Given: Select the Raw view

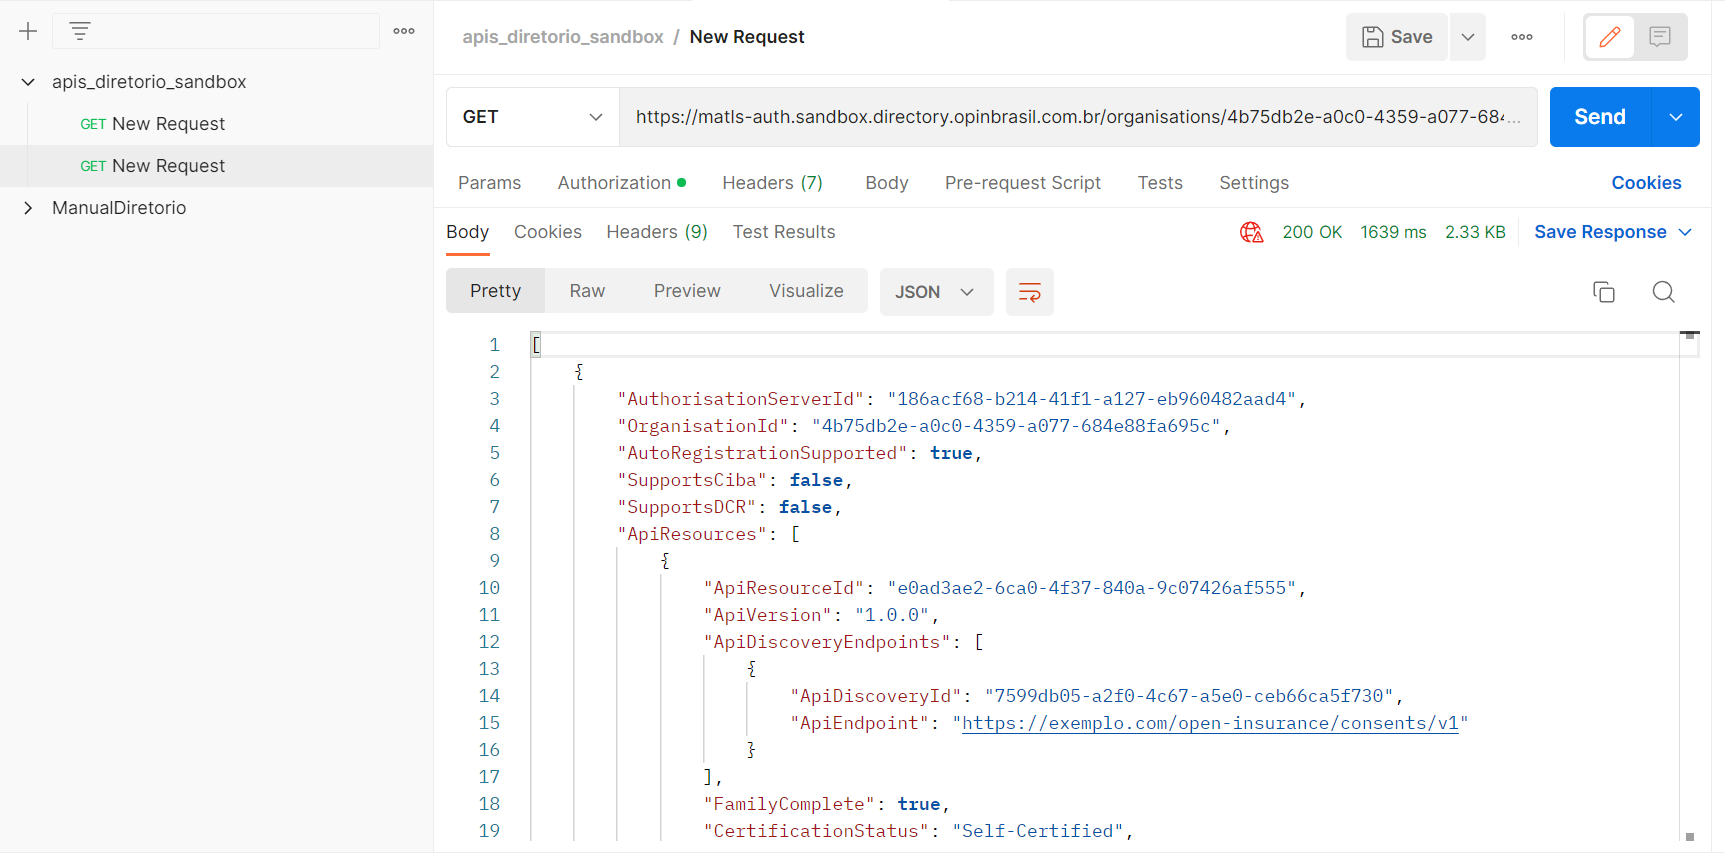Looking at the screenshot, I should click(x=587, y=291).
